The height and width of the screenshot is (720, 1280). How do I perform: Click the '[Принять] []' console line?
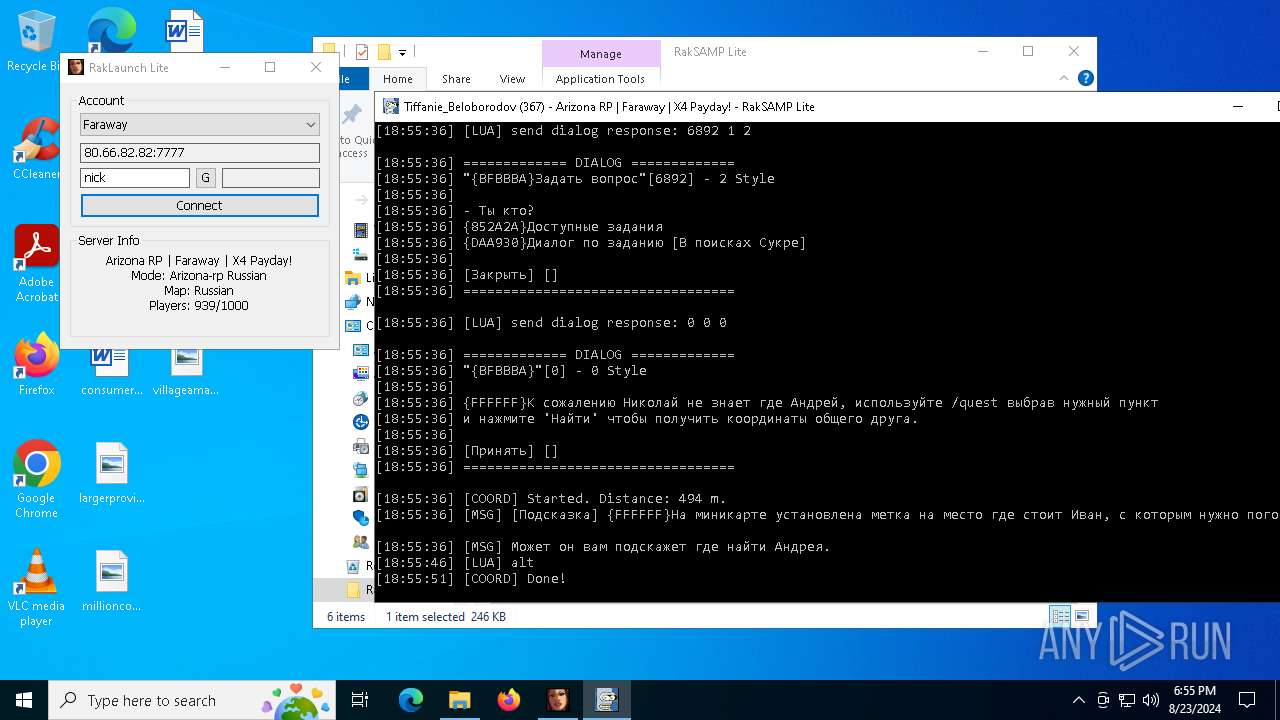click(x=468, y=450)
